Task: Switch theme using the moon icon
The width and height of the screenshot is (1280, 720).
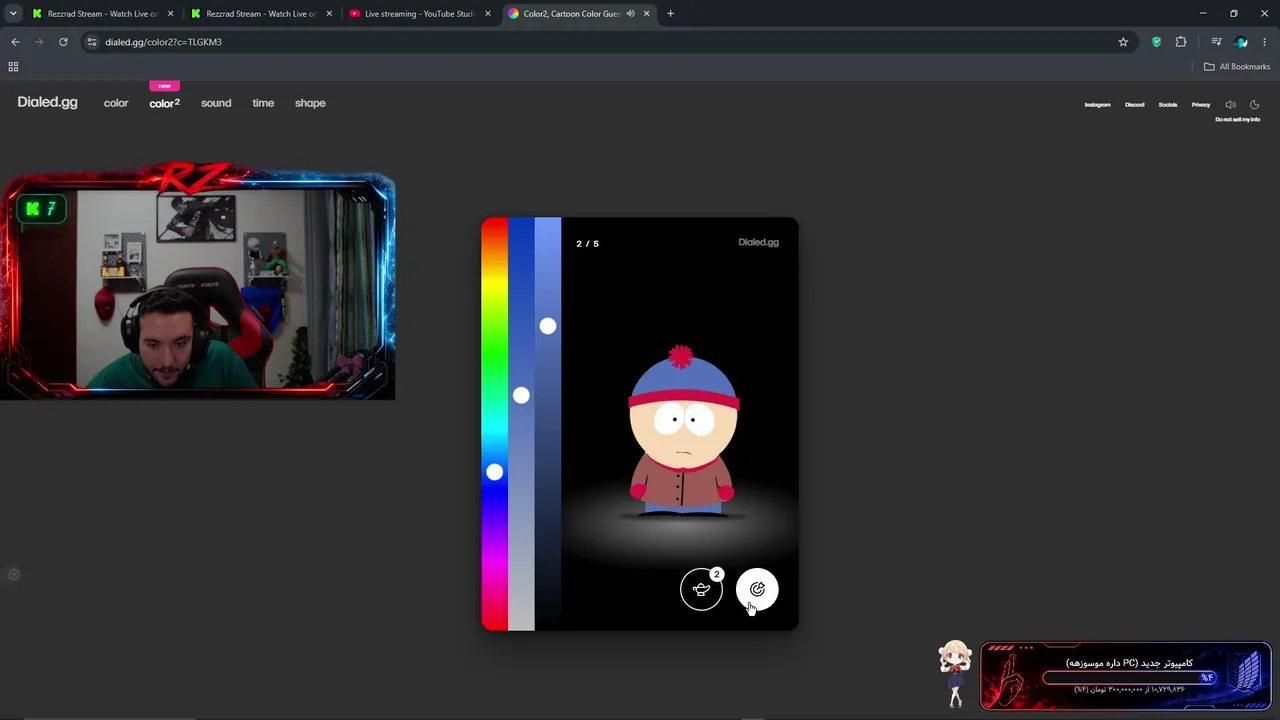Action: tap(1254, 104)
